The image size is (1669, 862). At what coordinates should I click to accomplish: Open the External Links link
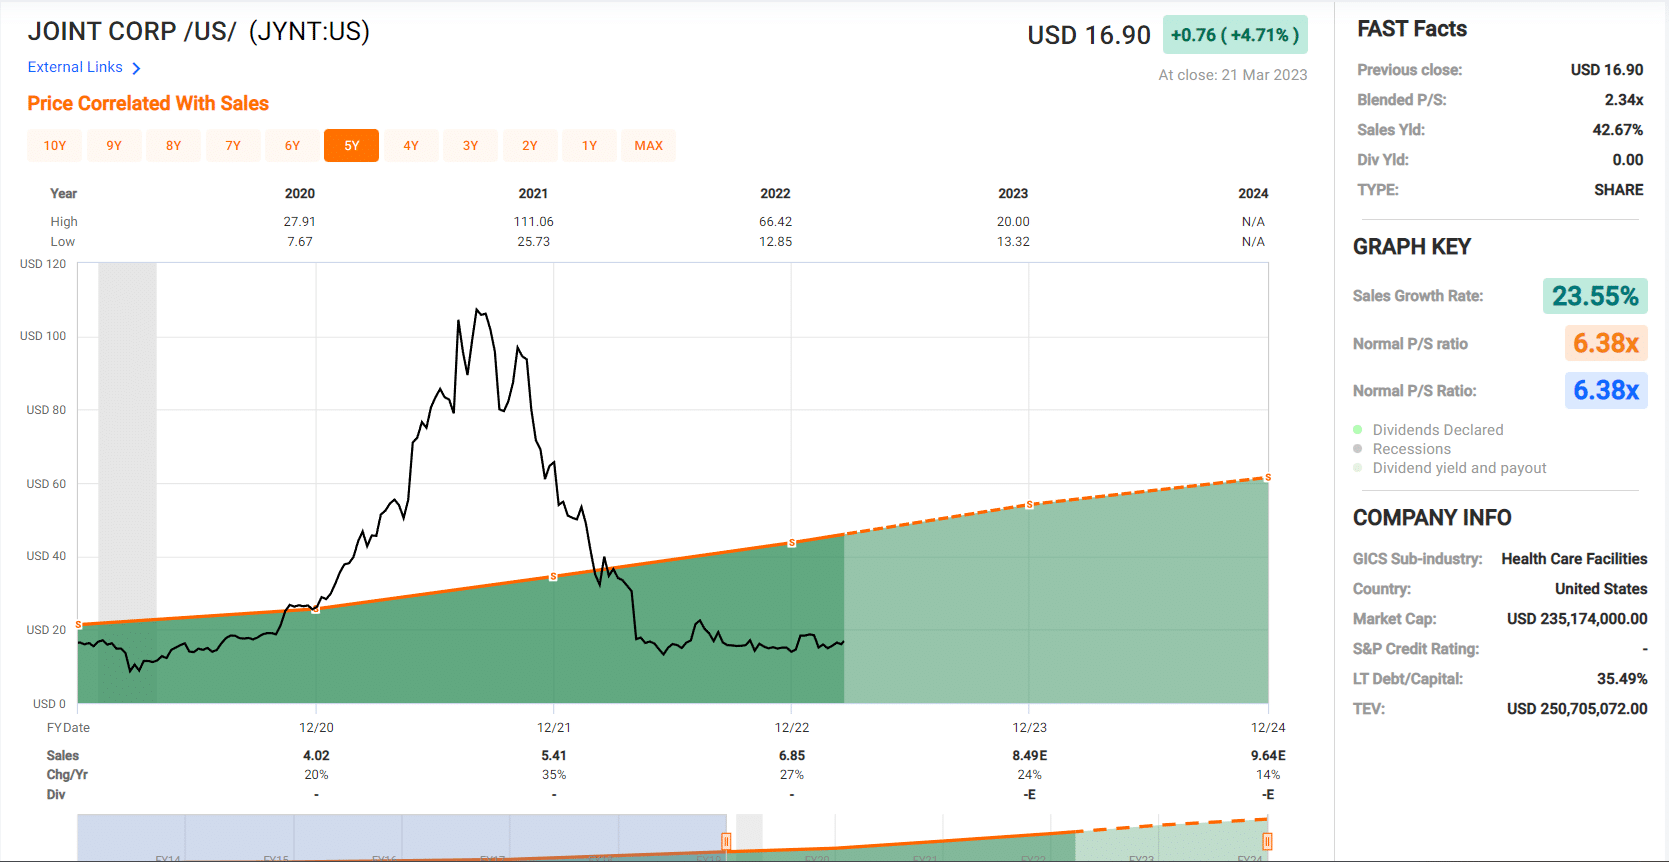click(x=75, y=67)
